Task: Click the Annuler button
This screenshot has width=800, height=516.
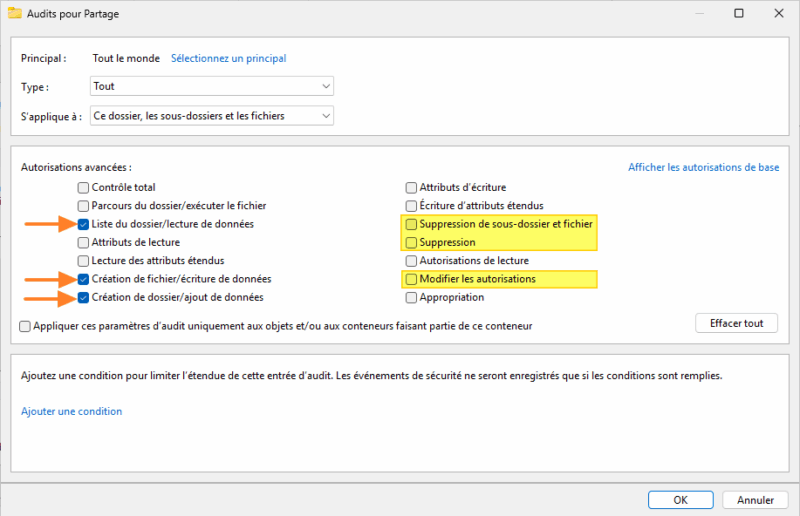Action: [755, 499]
